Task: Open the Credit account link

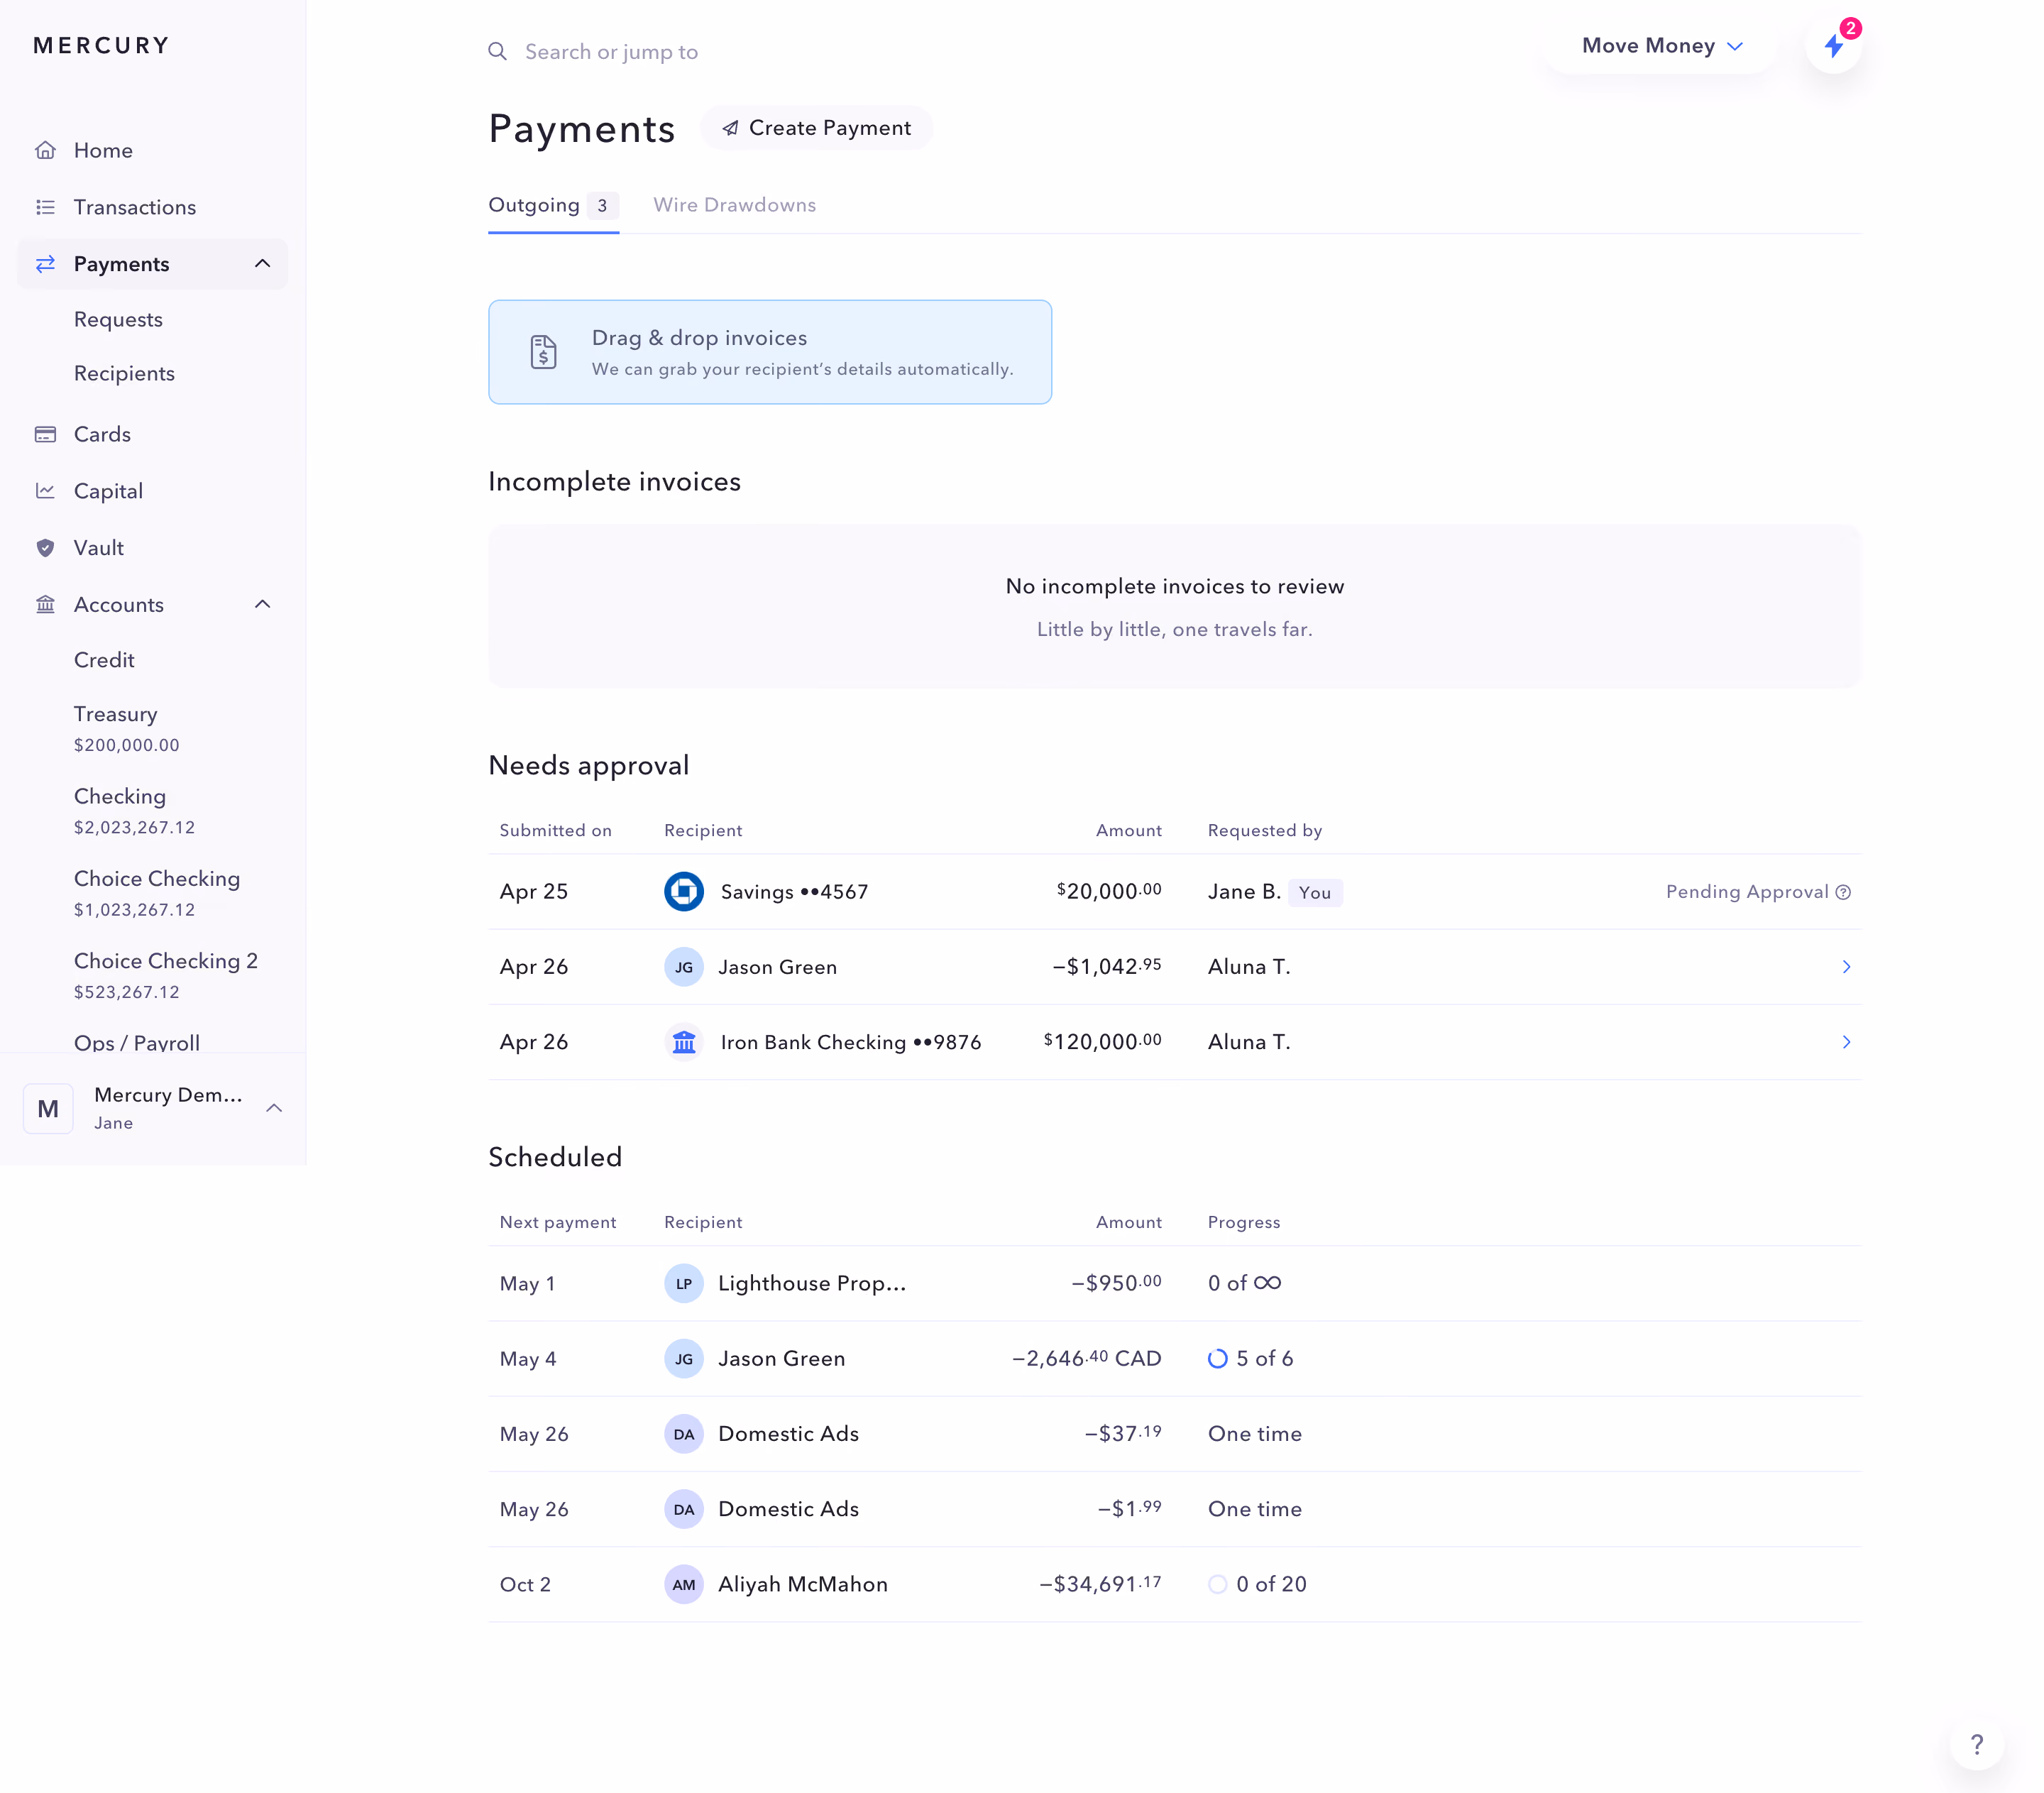Action: 104,660
